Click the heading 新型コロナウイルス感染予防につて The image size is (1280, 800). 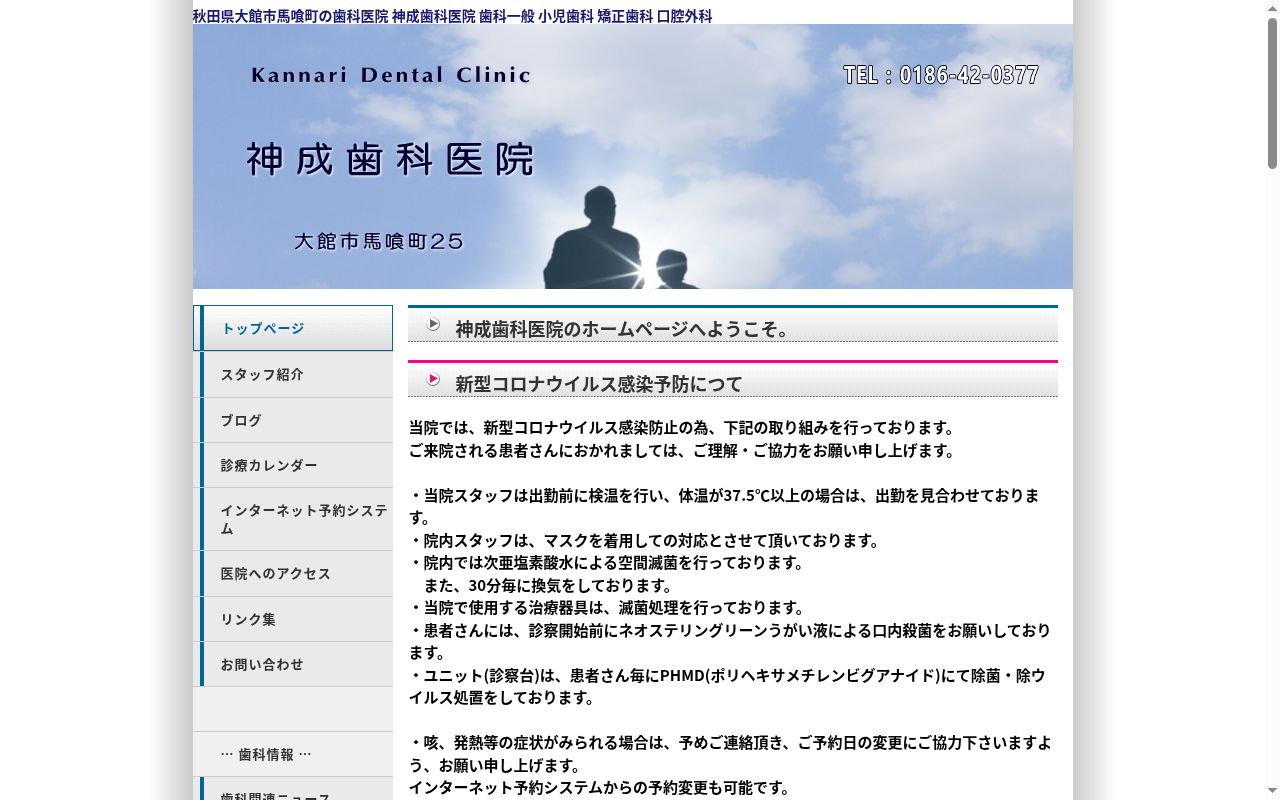(599, 384)
